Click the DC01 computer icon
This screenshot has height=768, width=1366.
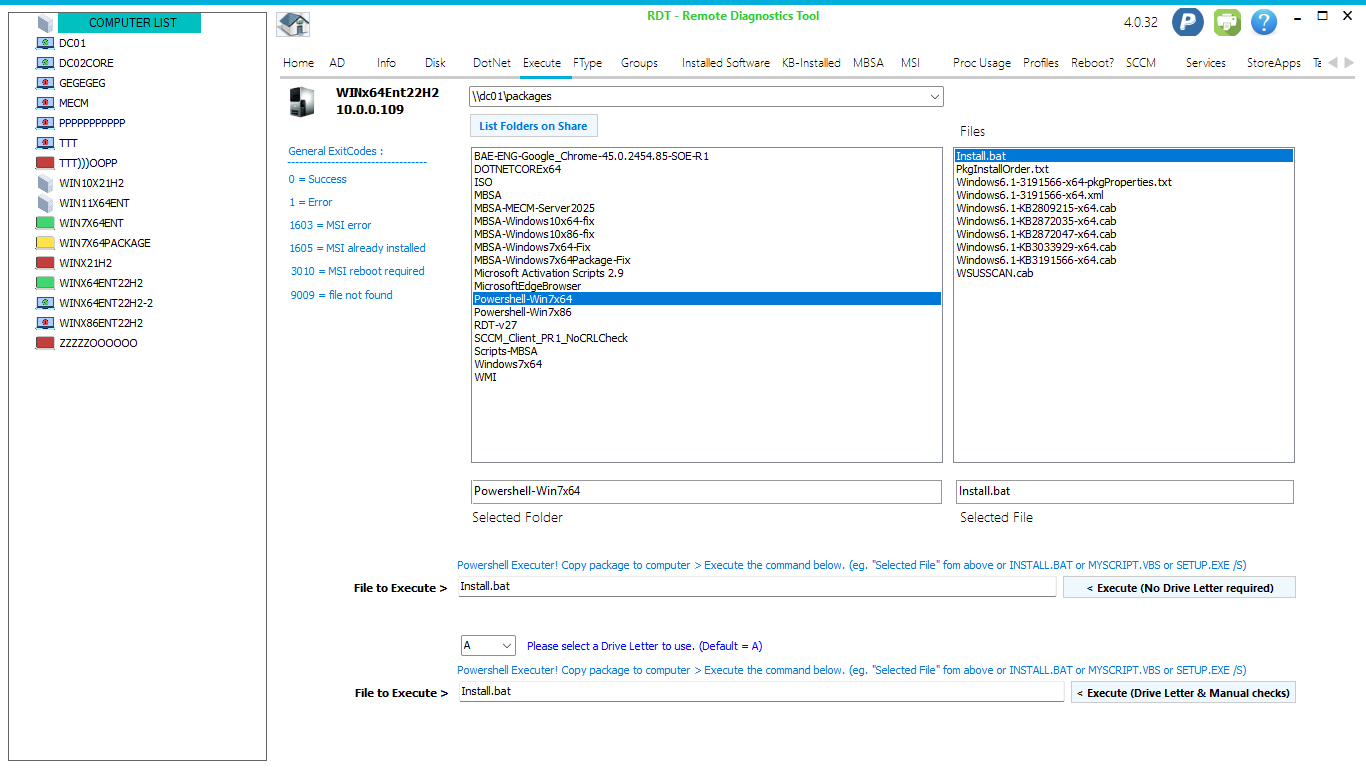(x=45, y=43)
